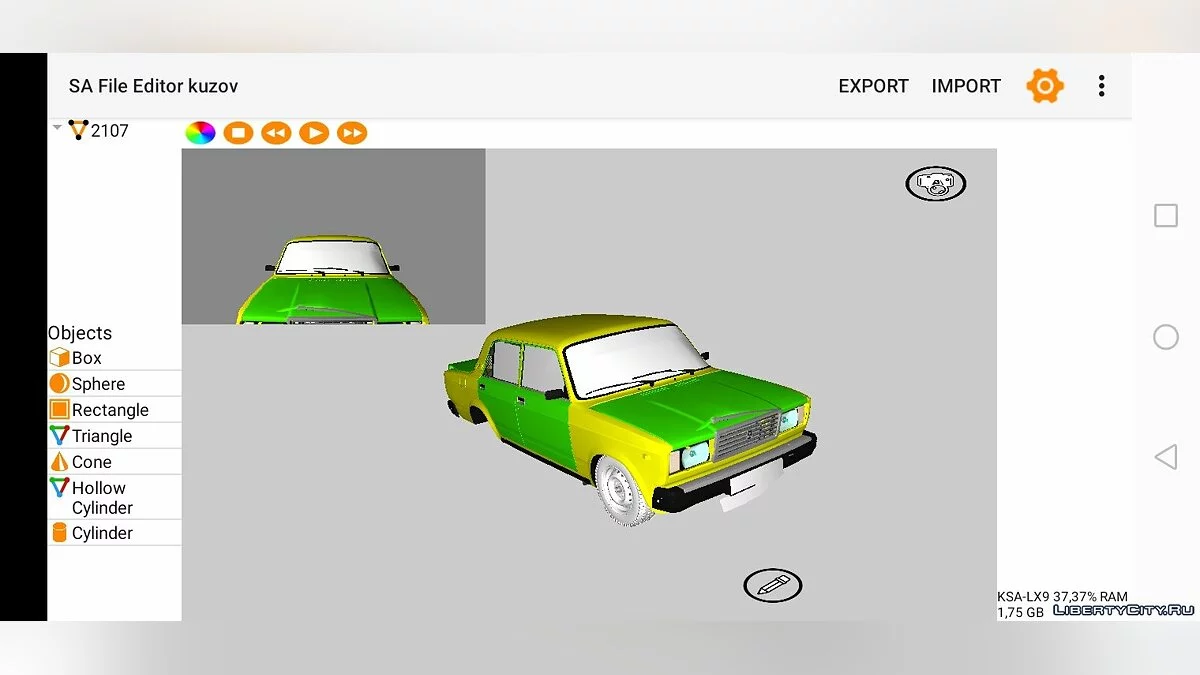Add a Box object

point(86,358)
